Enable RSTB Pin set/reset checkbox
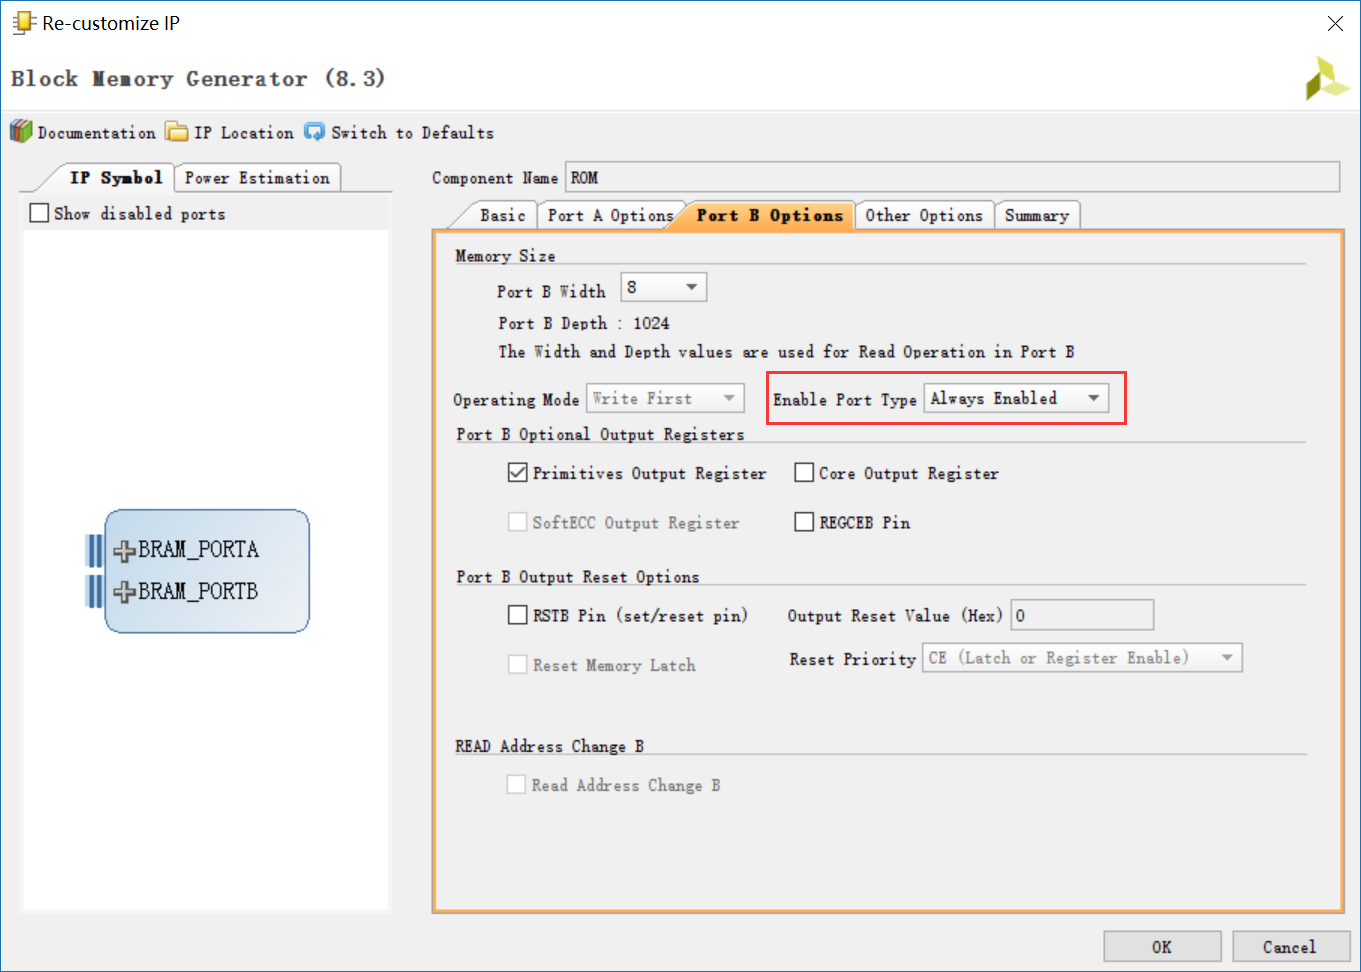 coord(517,615)
